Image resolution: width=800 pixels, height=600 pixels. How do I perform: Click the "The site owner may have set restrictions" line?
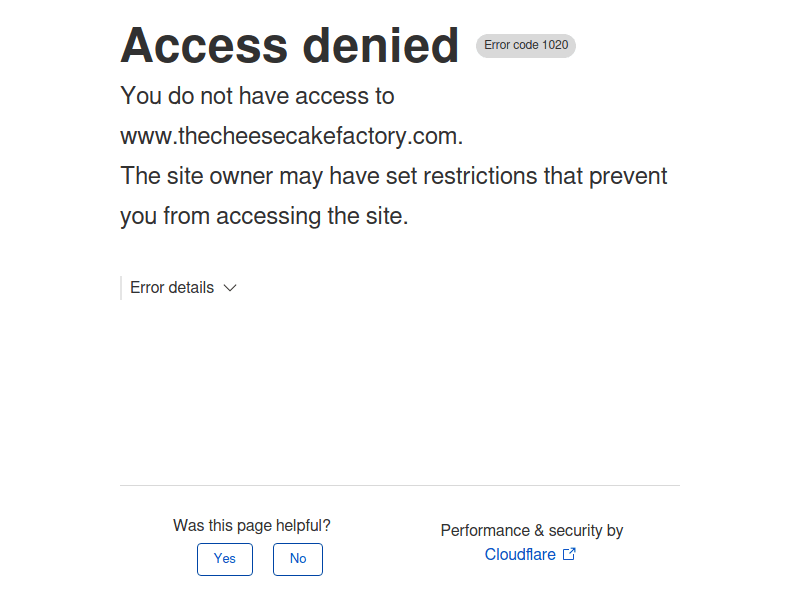394,176
